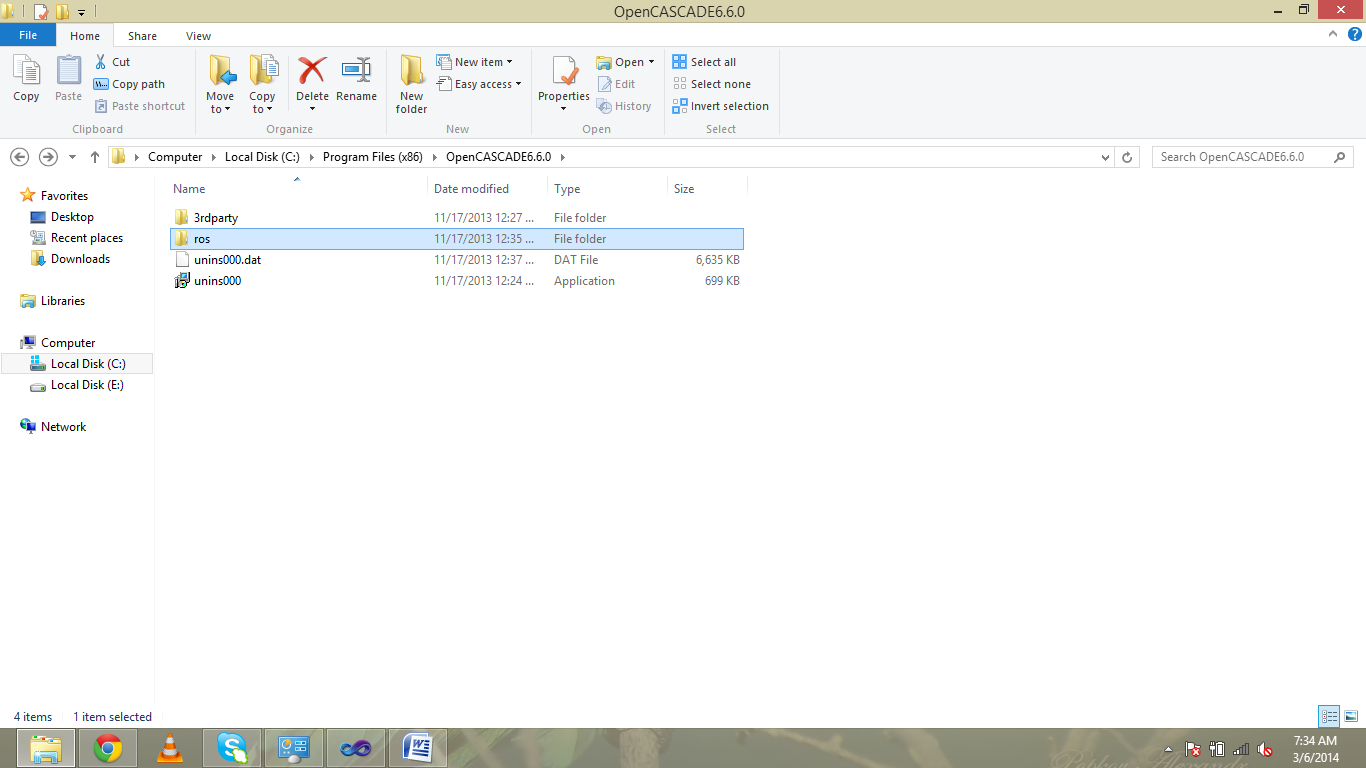Open the New item dropdown

475,62
